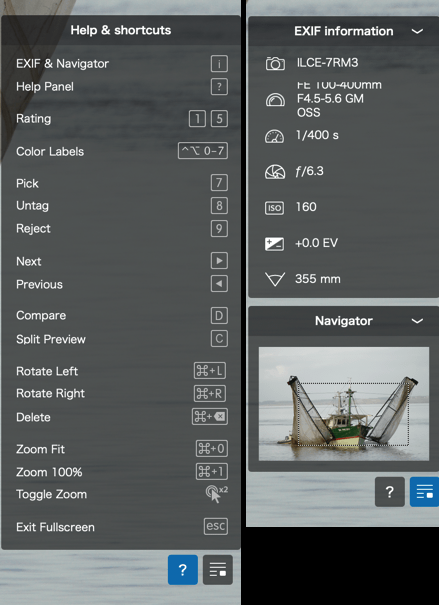439x605 pixels.
Task: Click the esc key for Exit Fullscreen
Action: point(216,526)
